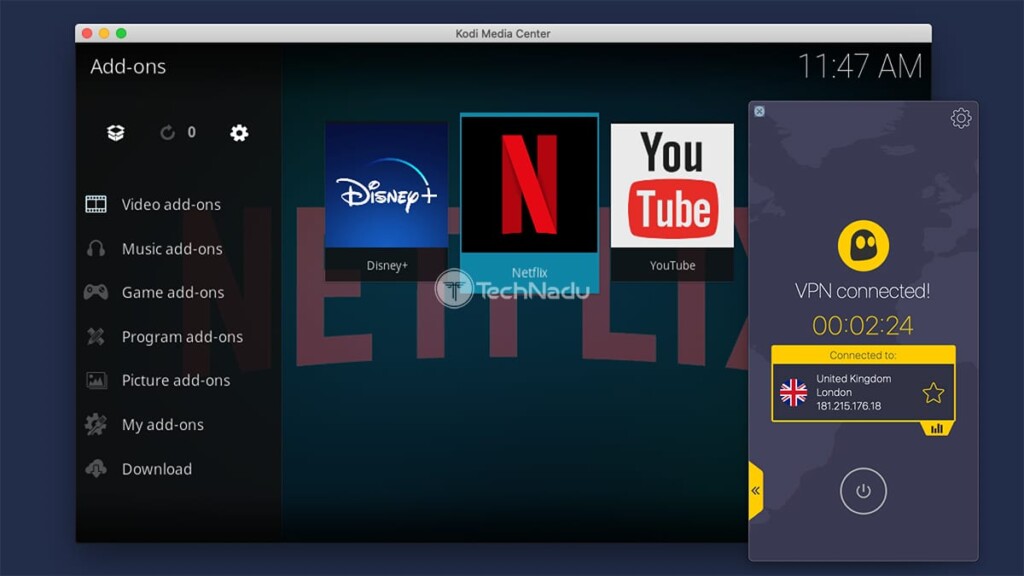The width and height of the screenshot is (1024, 576).
Task: Disconnect VPN with the power button
Action: coord(863,490)
